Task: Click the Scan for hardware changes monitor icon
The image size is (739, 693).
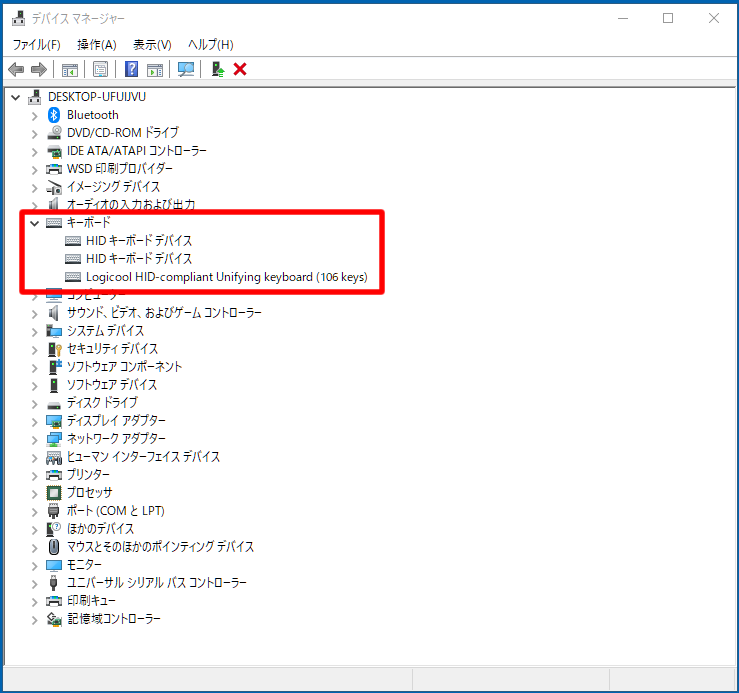Action: [185, 69]
